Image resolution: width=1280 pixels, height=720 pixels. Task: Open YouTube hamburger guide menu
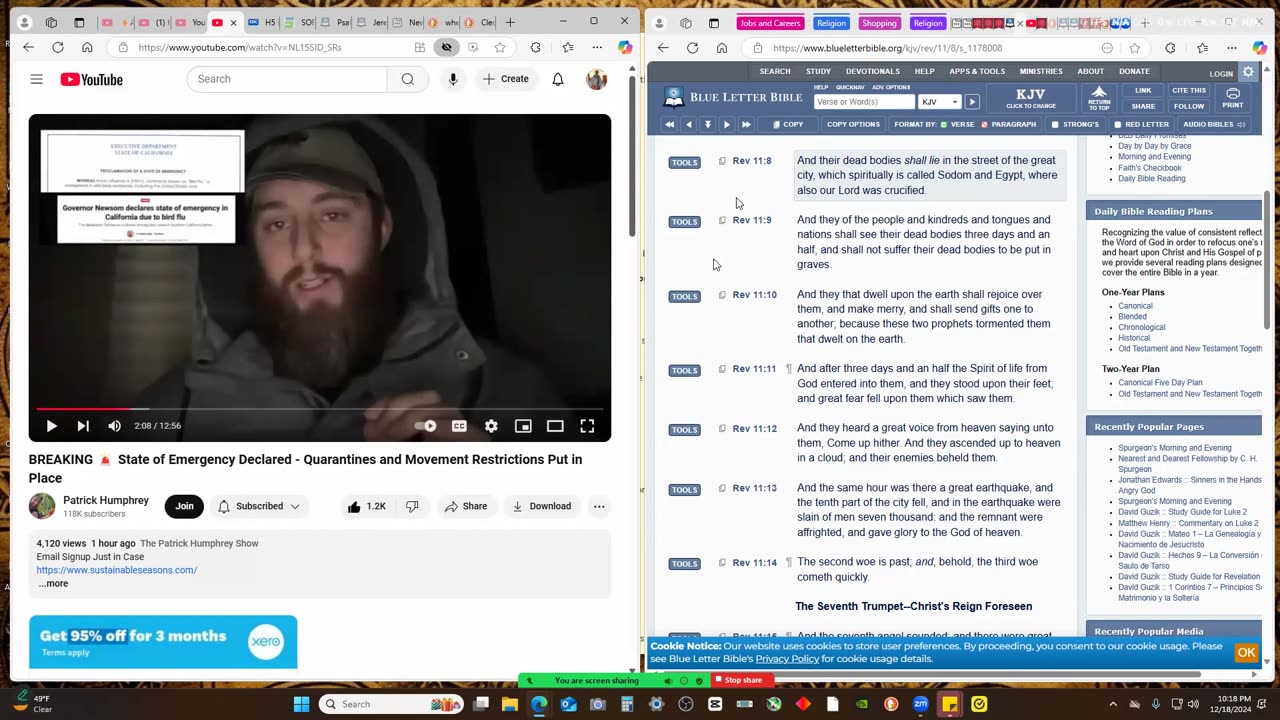pos(36,79)
